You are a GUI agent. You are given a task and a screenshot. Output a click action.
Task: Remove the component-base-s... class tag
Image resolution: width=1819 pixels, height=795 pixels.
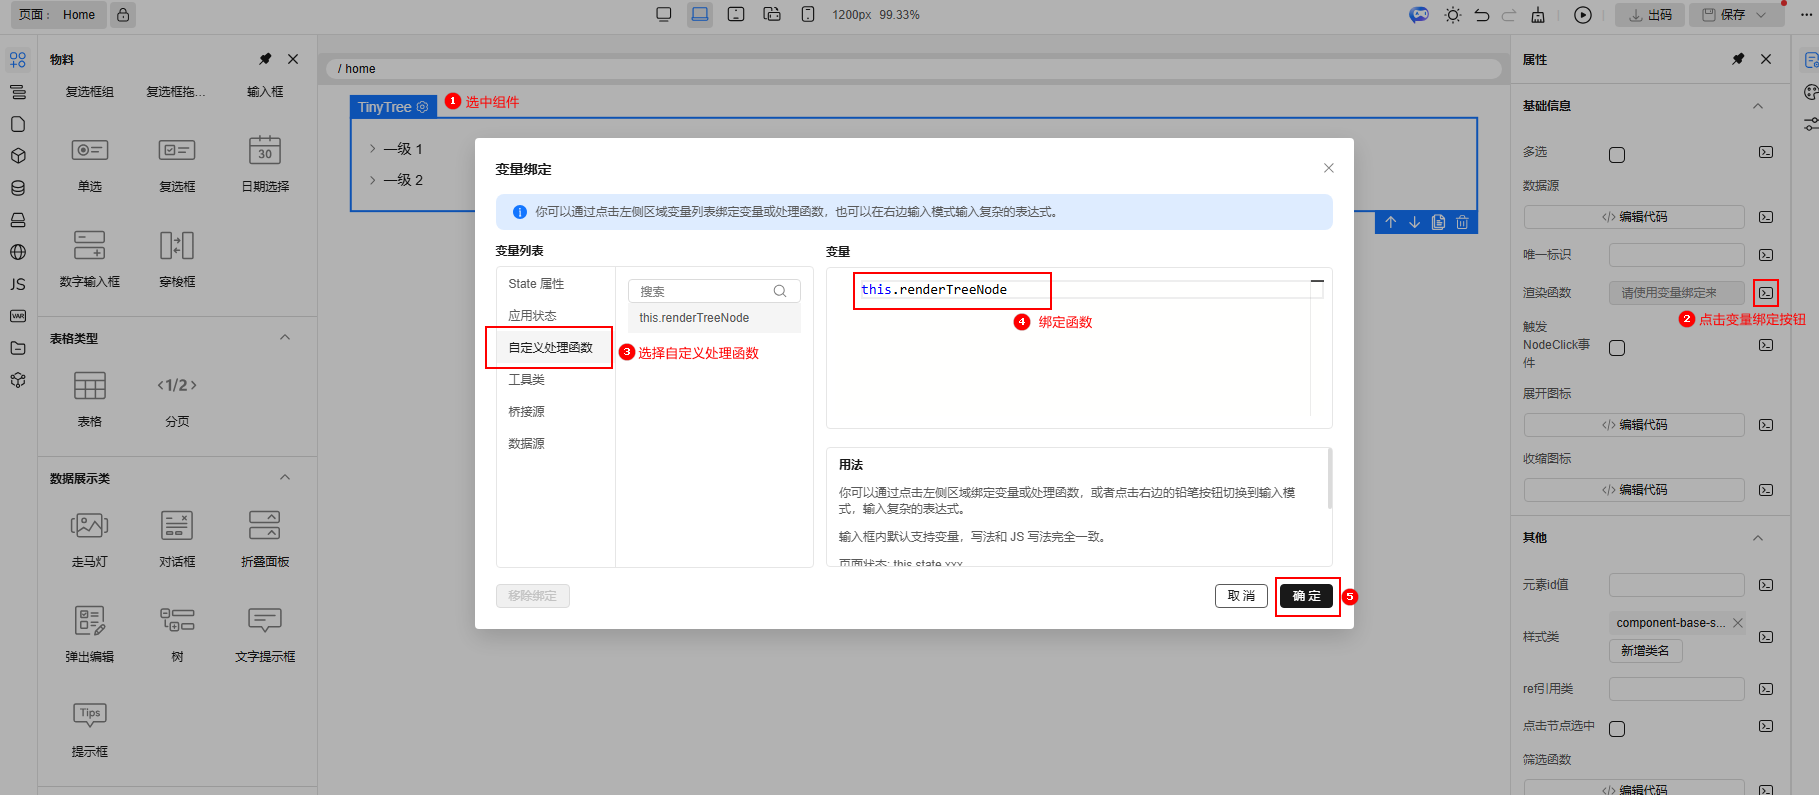coord(1738,623)
